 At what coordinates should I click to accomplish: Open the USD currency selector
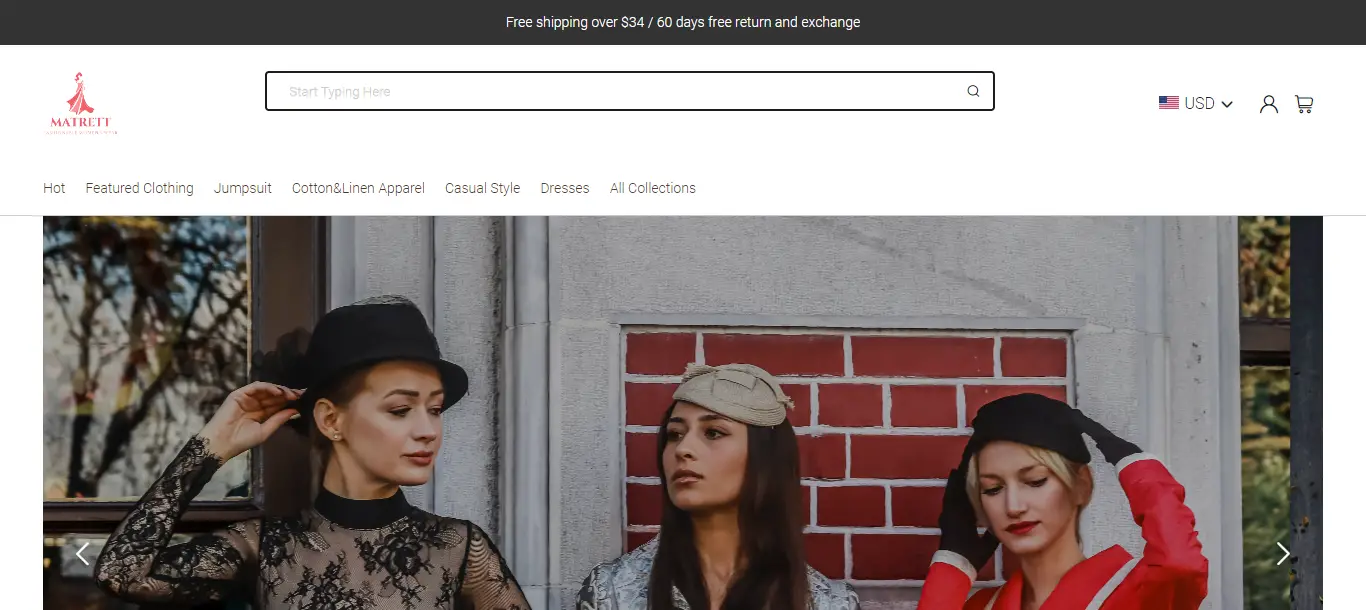(x=1198, y=104)
